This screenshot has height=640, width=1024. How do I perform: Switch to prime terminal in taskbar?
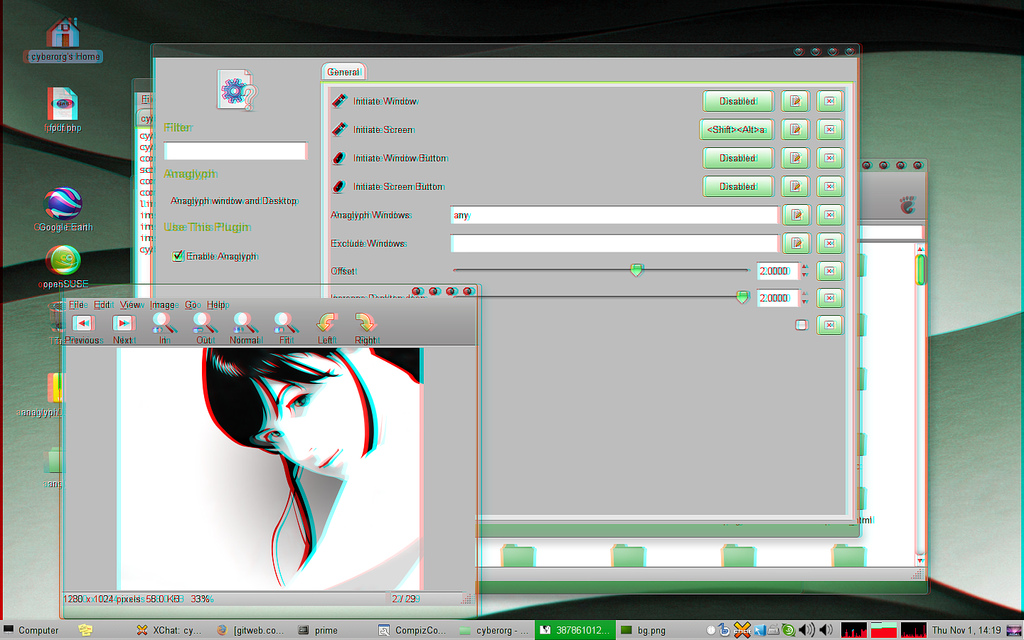[318, 630]
